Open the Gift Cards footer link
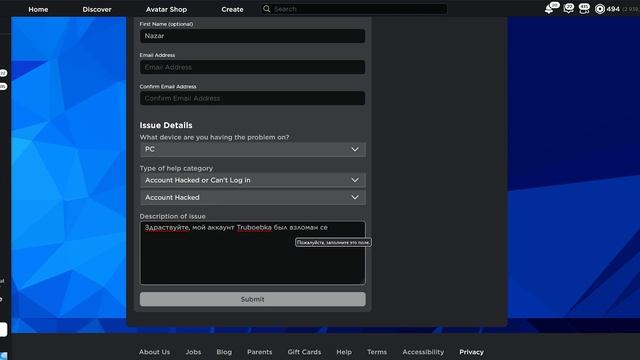640x360 pixels. (x=304, y=352)
